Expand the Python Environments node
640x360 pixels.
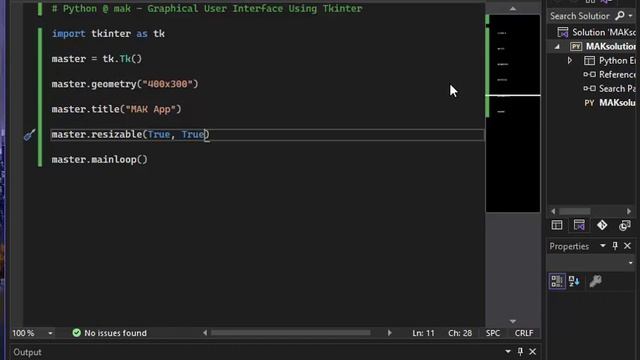[x=570, y=60]
